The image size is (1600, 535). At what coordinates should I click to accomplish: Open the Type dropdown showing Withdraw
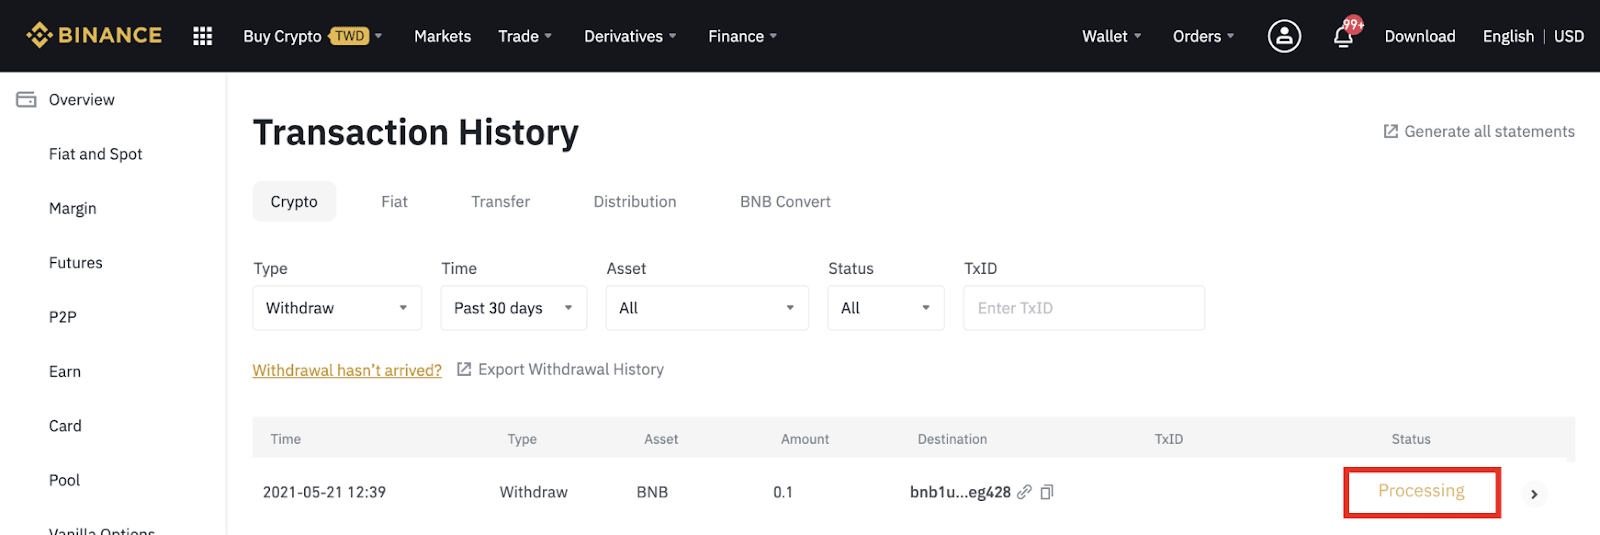(x=337, y=308)
